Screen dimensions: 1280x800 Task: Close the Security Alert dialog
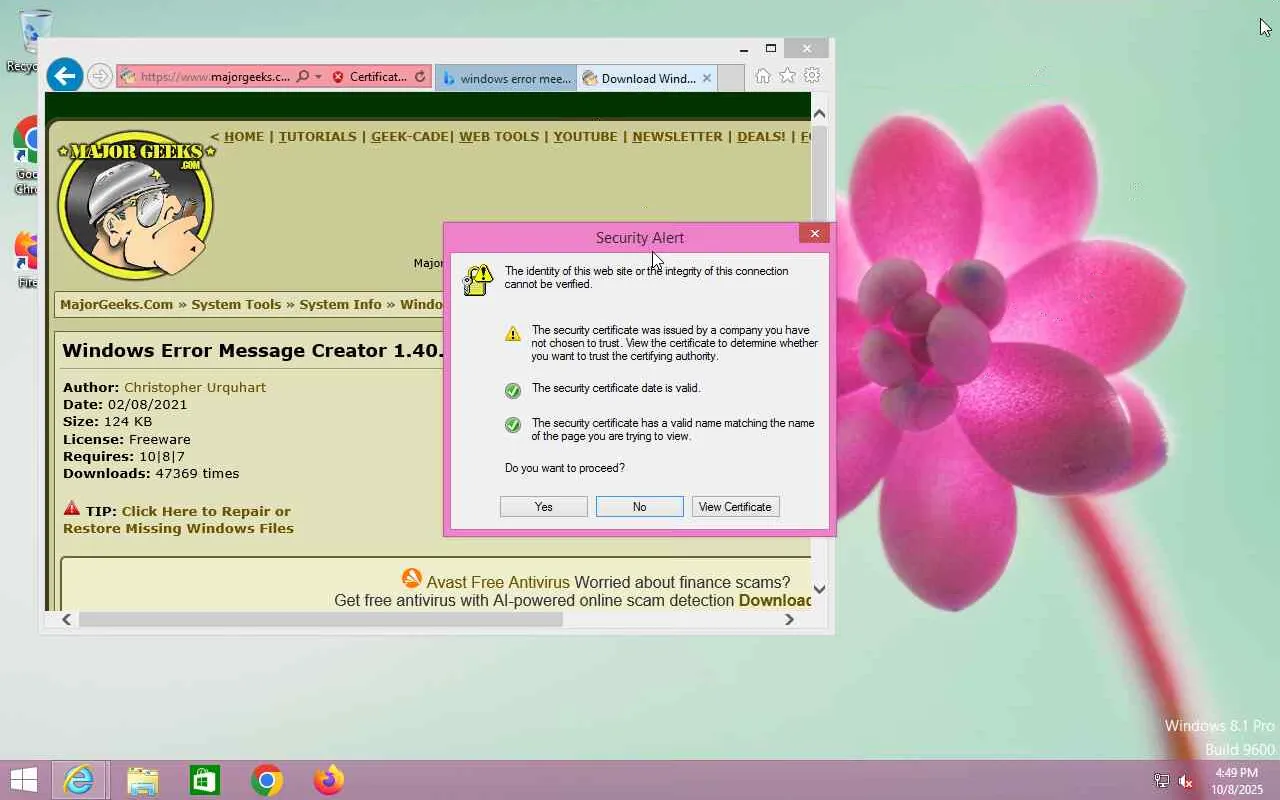(x=814, y=234)
